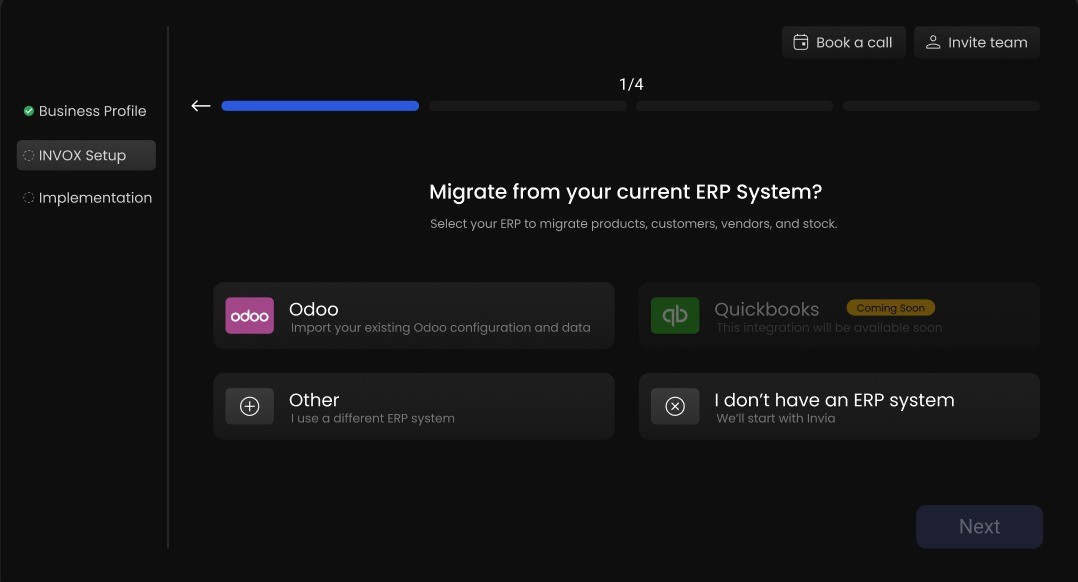The height and width of the screenshot is (582, 1078).
Task: Click "Select your ERP to migrate products" subtitle
Action: coord(634,223)
